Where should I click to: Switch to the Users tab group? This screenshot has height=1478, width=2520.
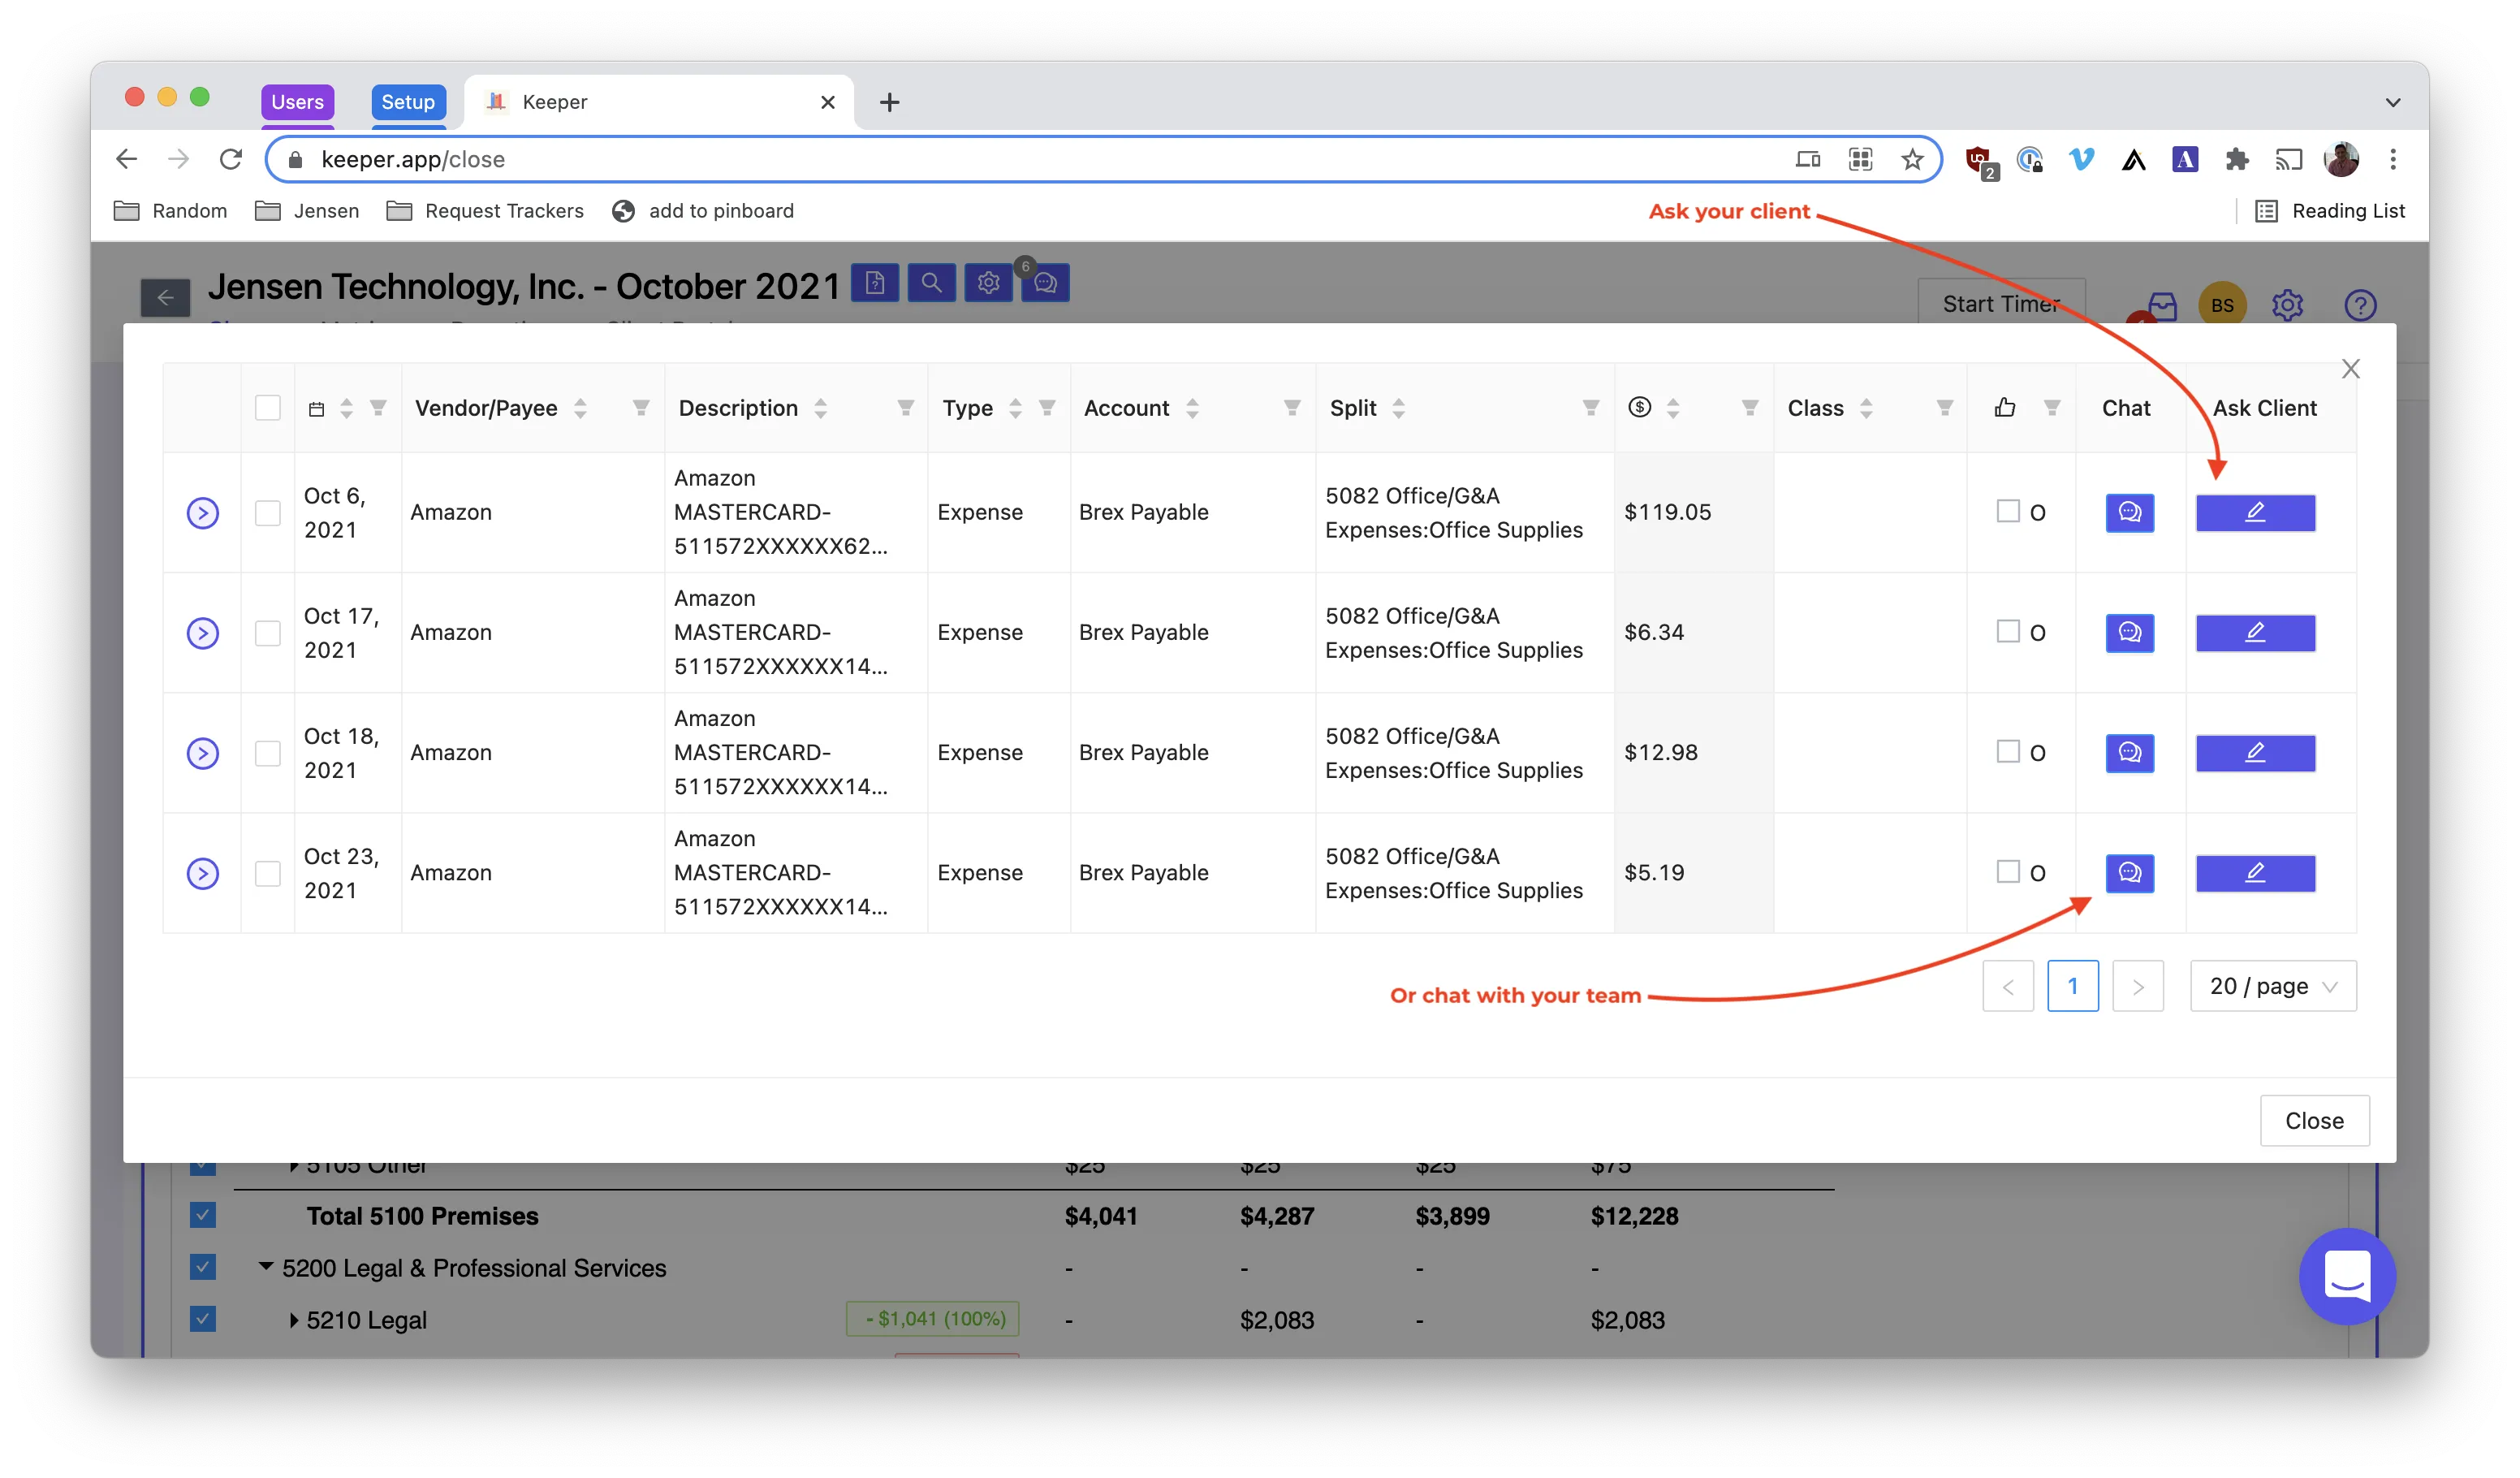[x=297, y=101]
